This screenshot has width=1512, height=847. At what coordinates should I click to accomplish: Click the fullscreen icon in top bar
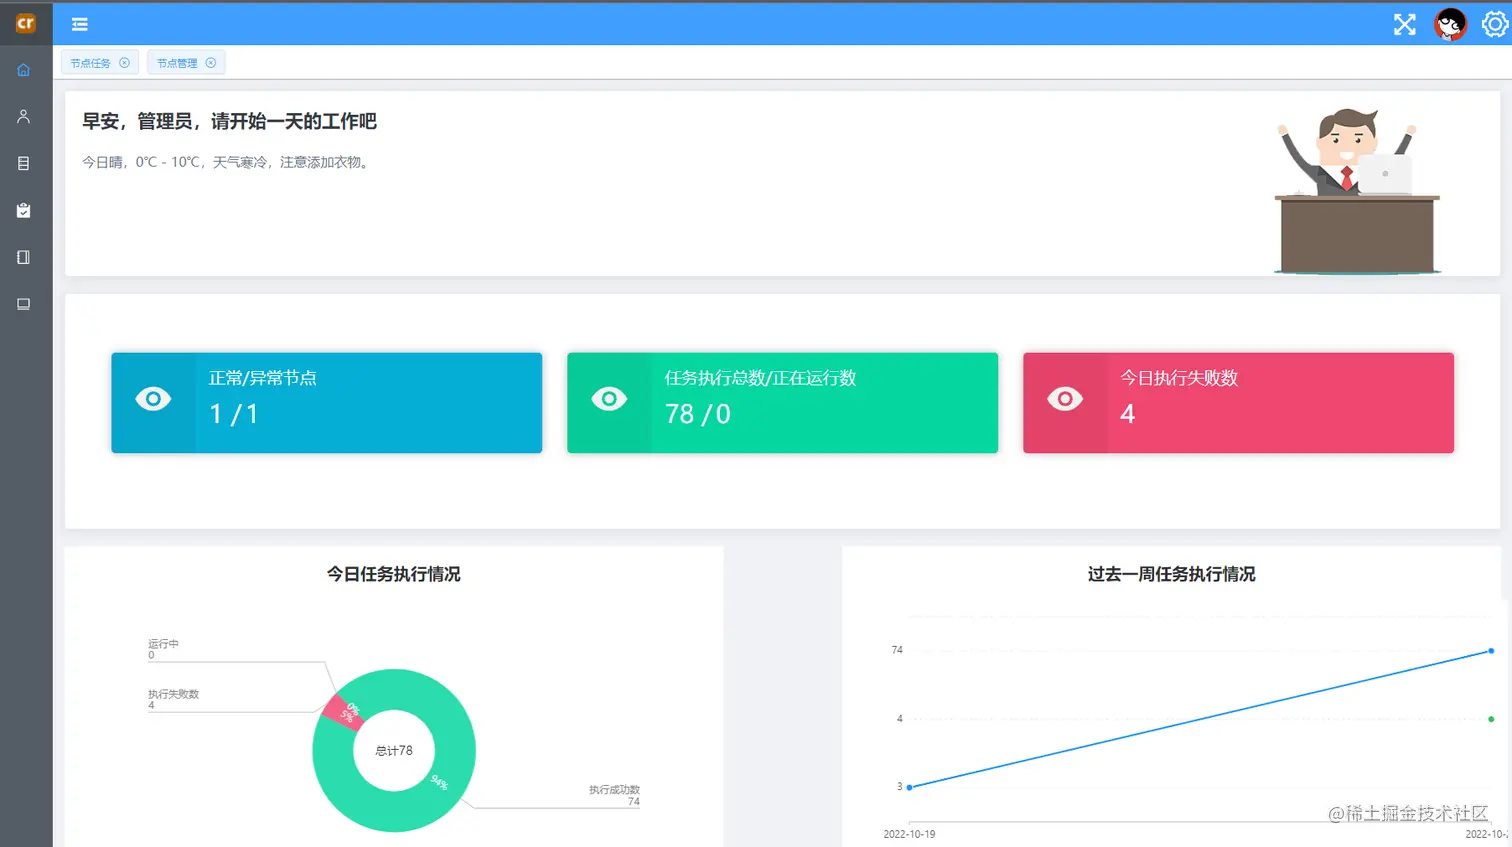1404,24
